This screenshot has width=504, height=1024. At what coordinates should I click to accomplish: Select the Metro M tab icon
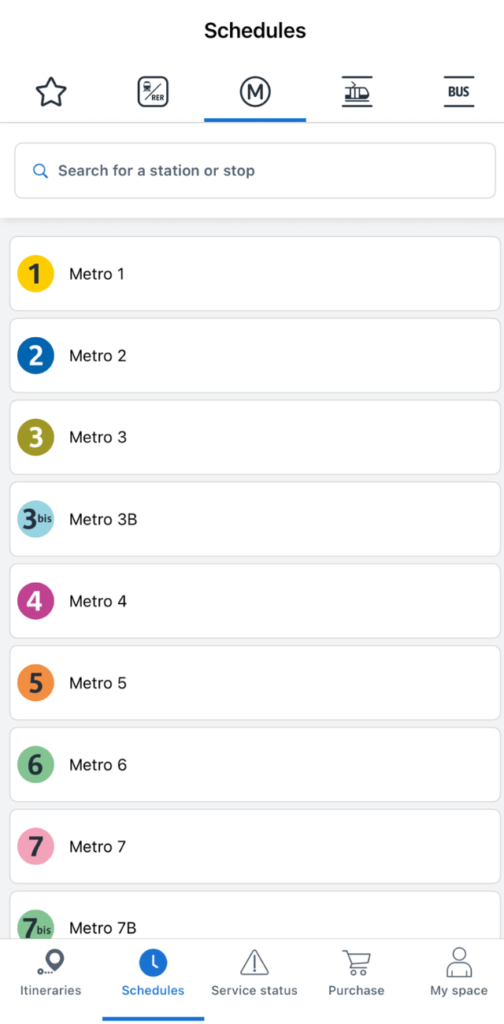pyautogui.click(x=255, y=92)
